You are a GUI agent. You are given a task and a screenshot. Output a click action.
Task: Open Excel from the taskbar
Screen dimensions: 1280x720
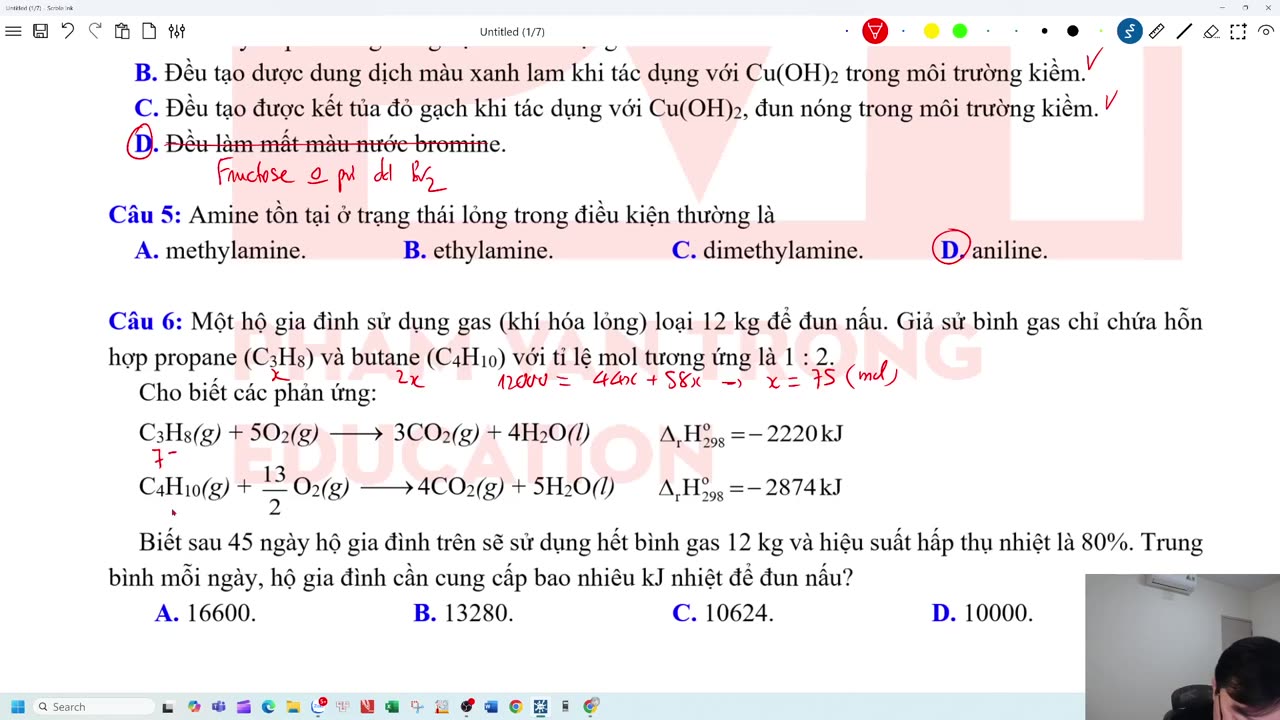tap(392, 707)
